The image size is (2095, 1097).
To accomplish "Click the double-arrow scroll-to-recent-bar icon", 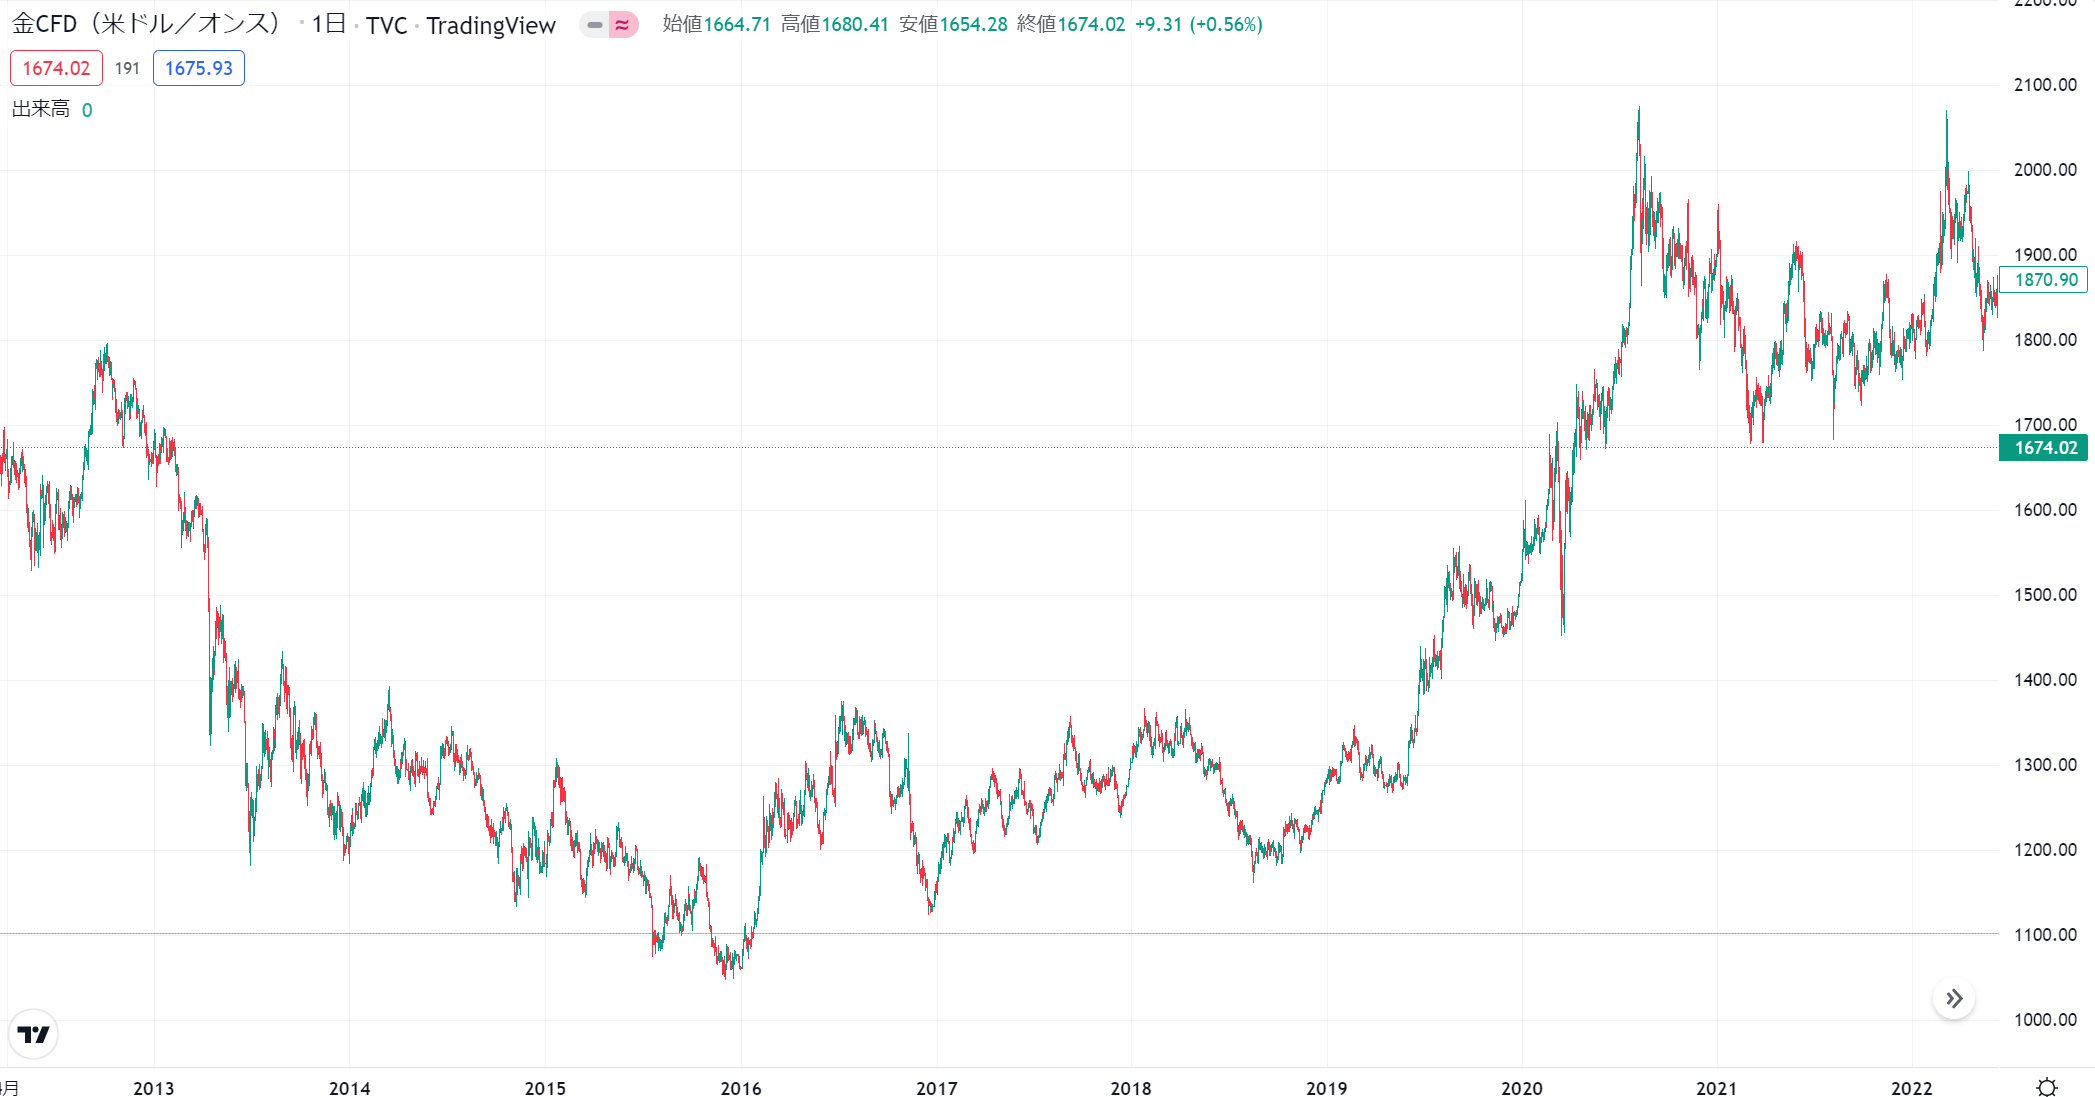I will (x=1952, y=998).
